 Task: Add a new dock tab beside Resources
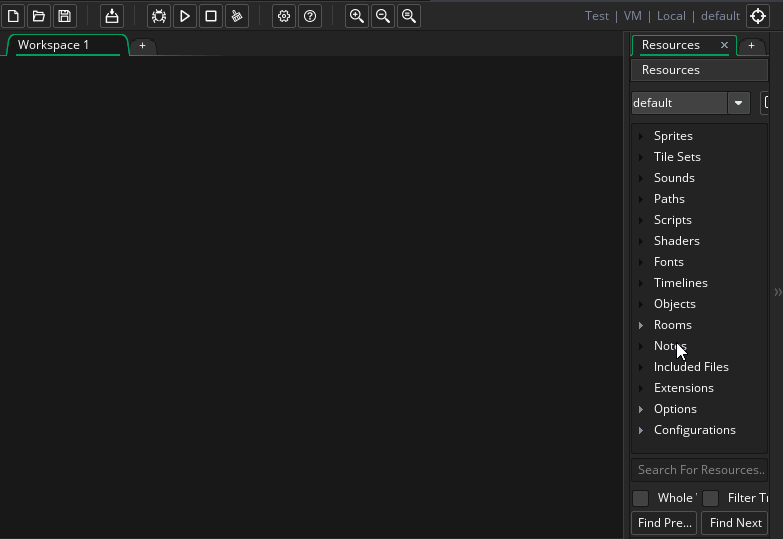tap(751, 45)
